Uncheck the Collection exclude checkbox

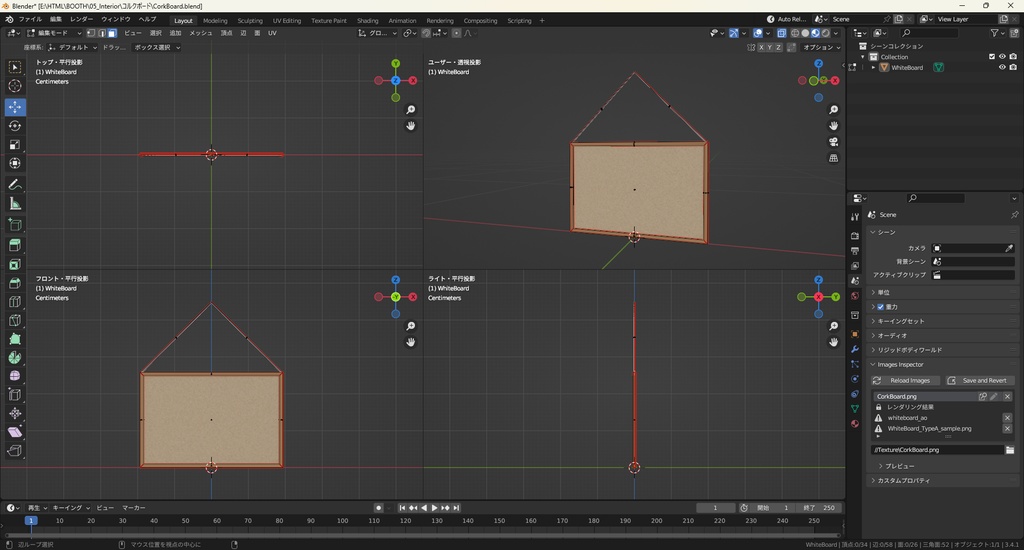[991, 57]
